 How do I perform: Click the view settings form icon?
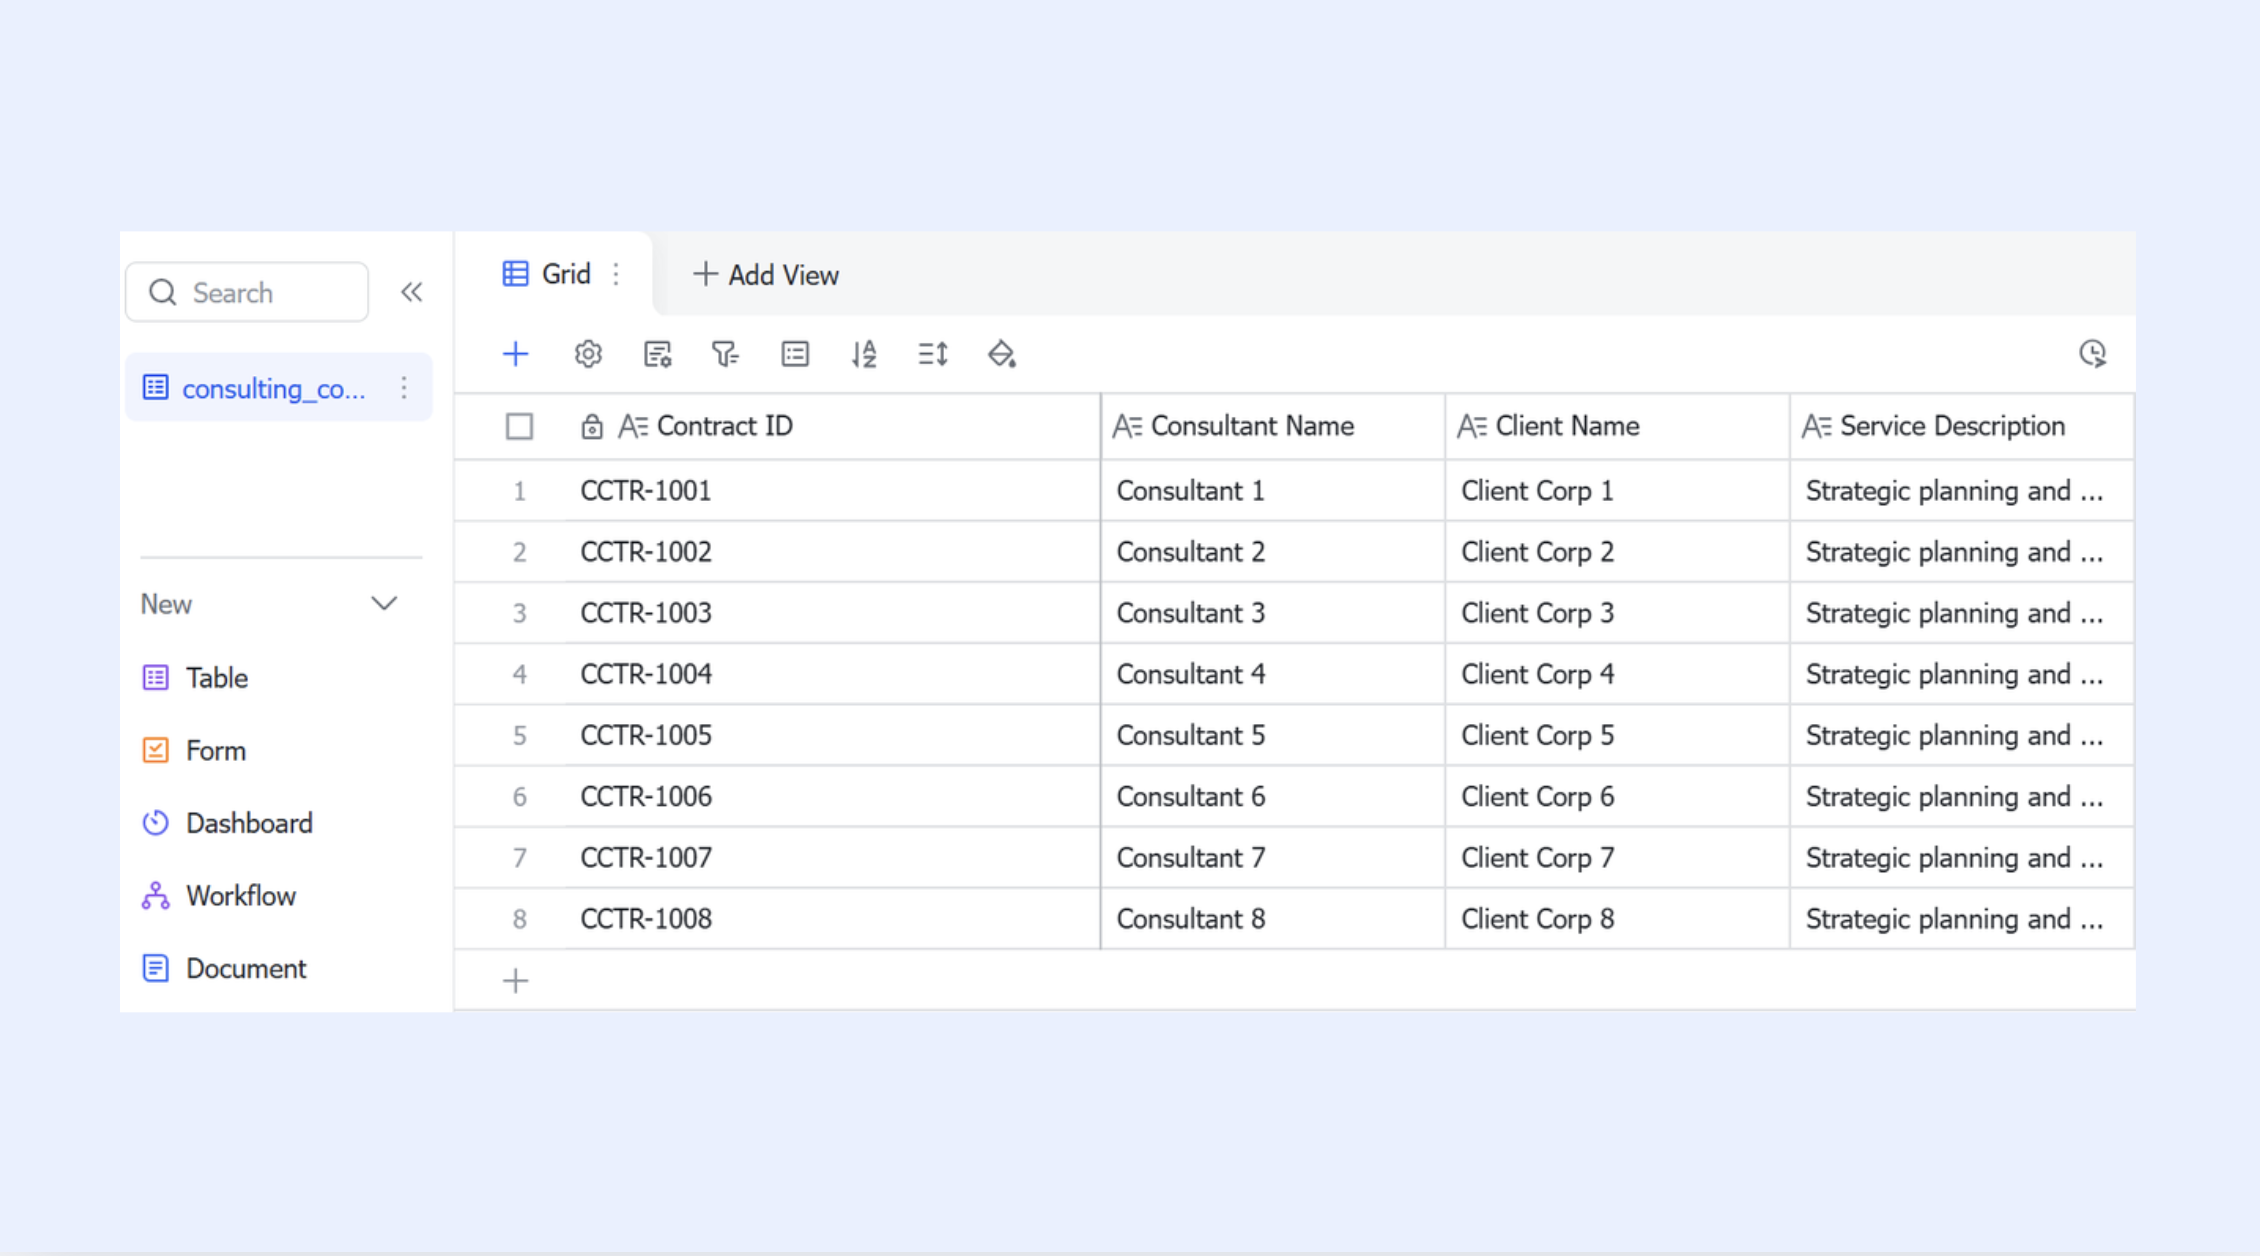[657, 354]
